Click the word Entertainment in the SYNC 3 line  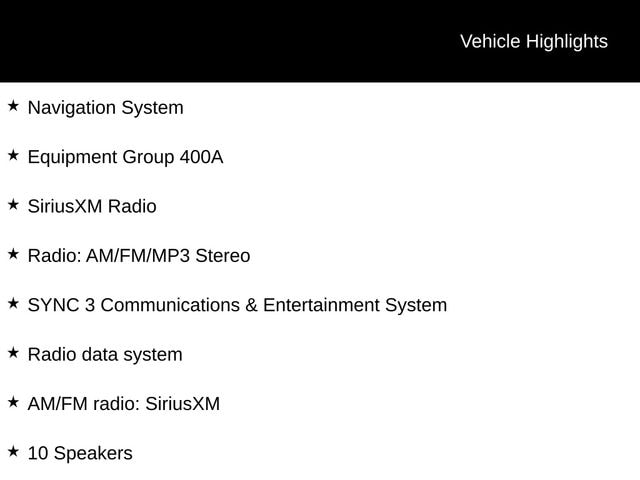[321, 305]
